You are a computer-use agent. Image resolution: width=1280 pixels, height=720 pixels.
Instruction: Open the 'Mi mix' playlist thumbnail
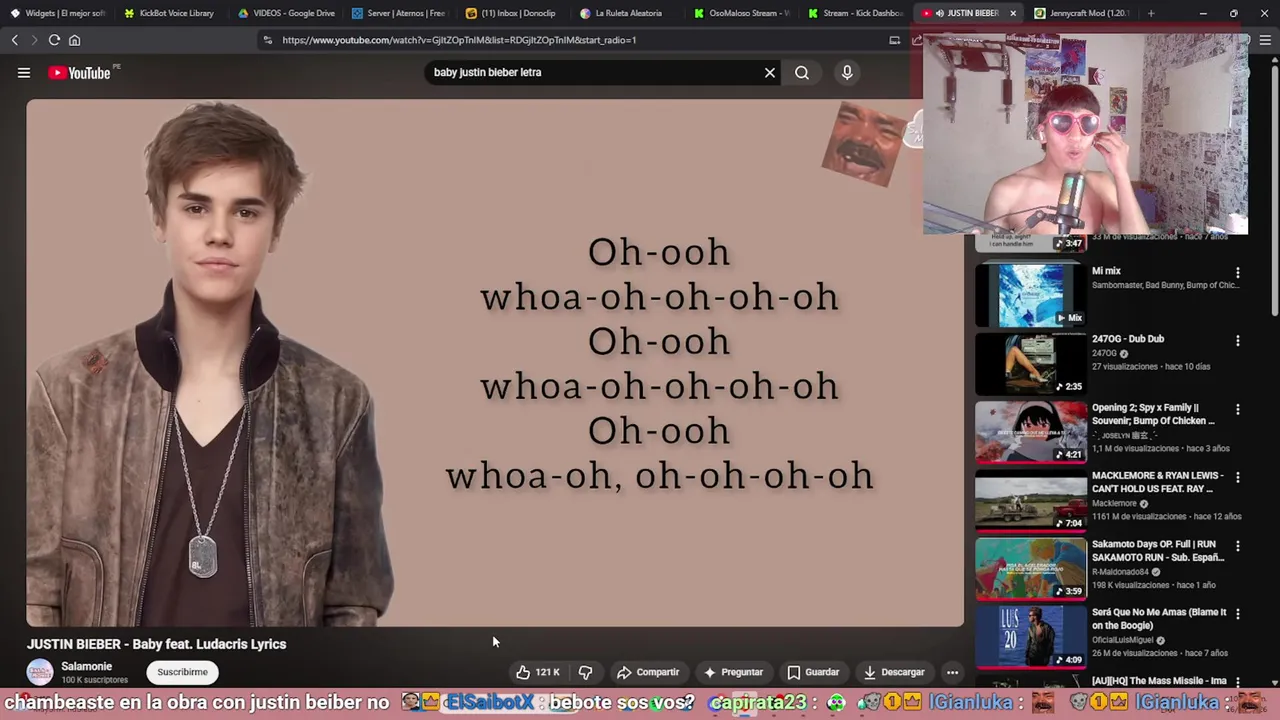(1030, 295)
